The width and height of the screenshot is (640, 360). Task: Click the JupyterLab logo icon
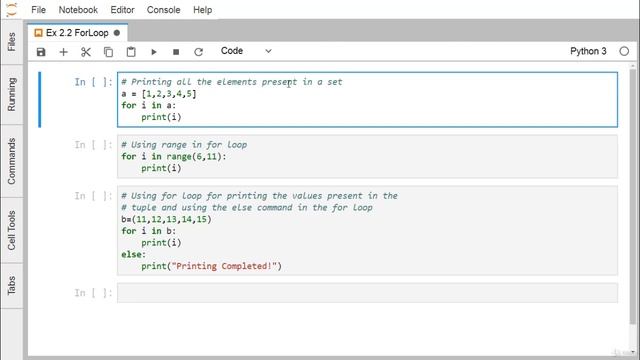click(12, 9)
